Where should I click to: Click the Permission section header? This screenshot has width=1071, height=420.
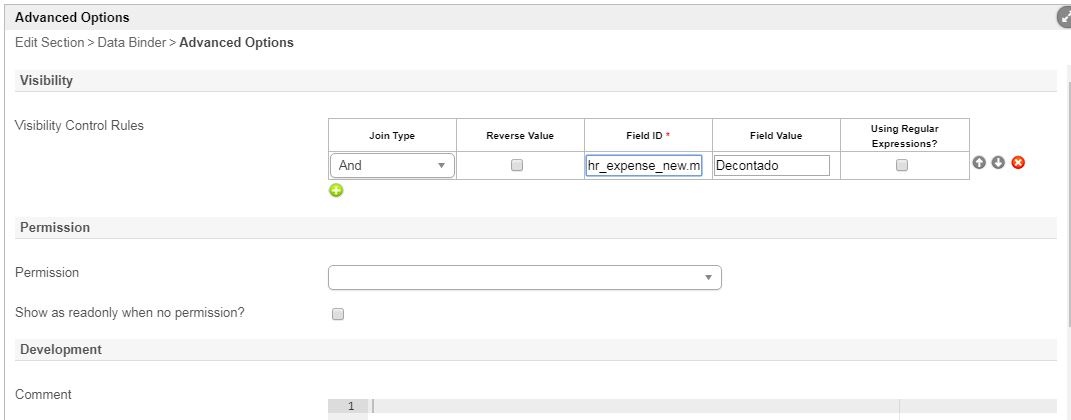[x=55, y=228]
